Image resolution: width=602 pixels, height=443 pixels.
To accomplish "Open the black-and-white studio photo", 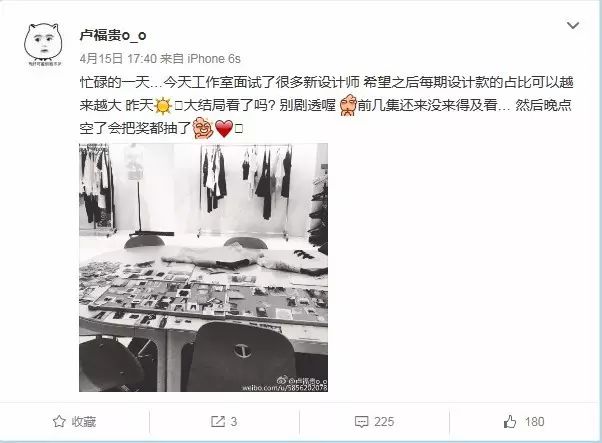I will point(203,268).
